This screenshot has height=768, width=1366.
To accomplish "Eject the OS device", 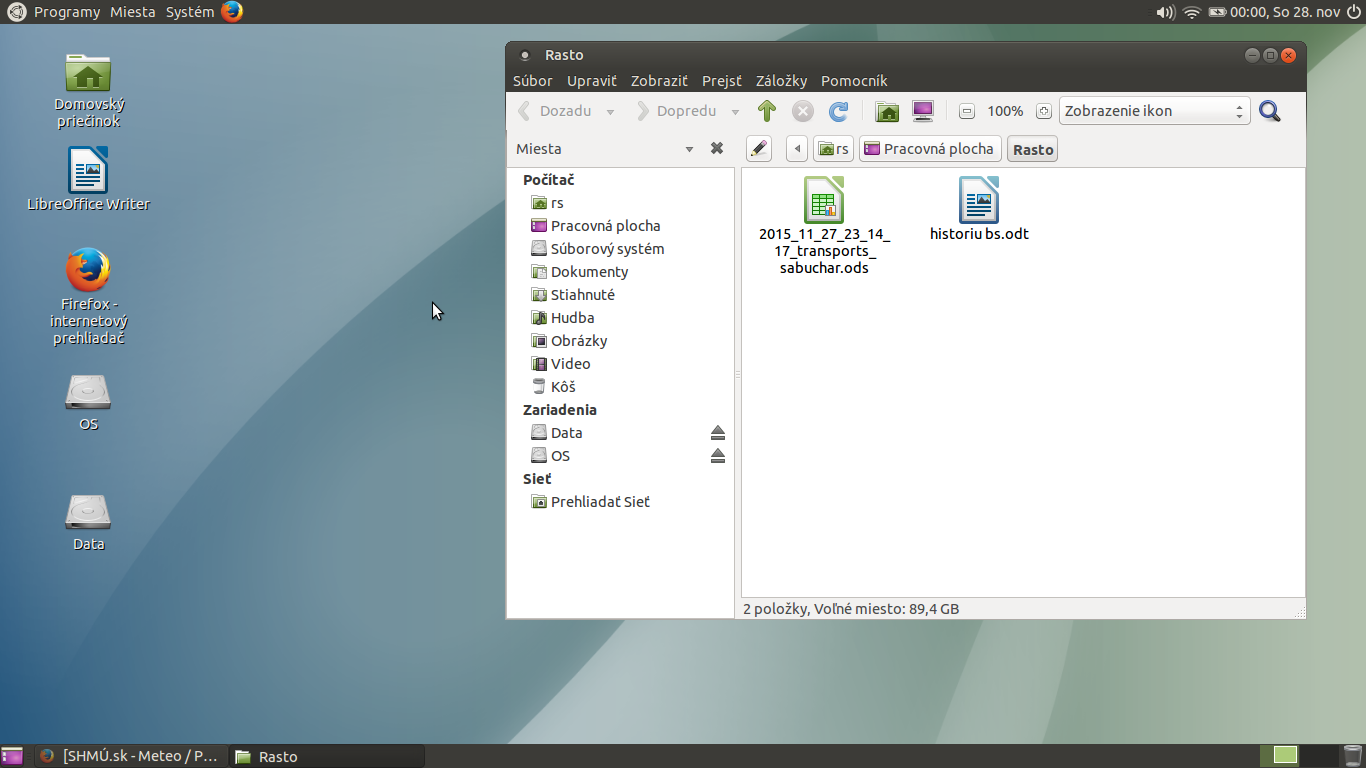I will [x=717, y=456].
